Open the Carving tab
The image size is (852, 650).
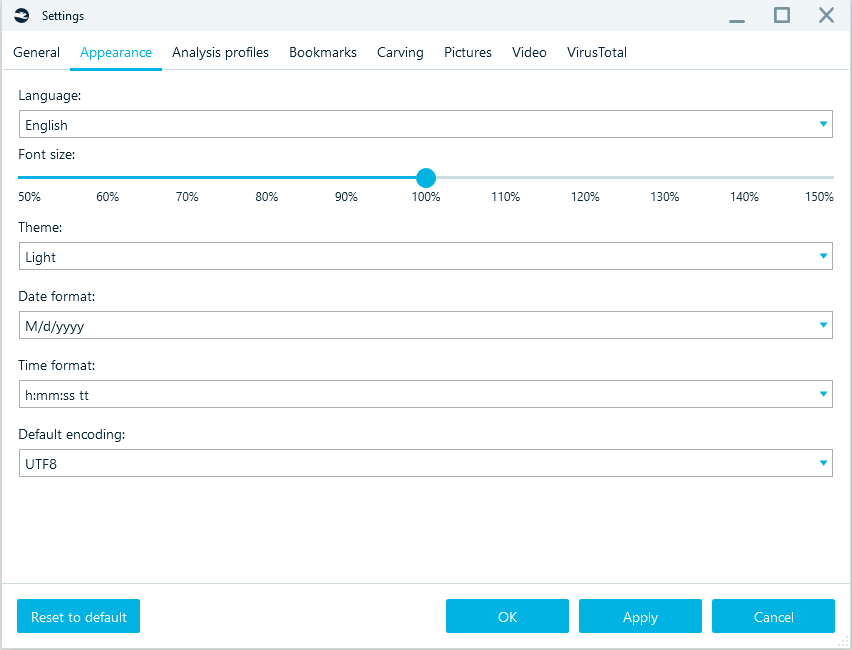400,52
